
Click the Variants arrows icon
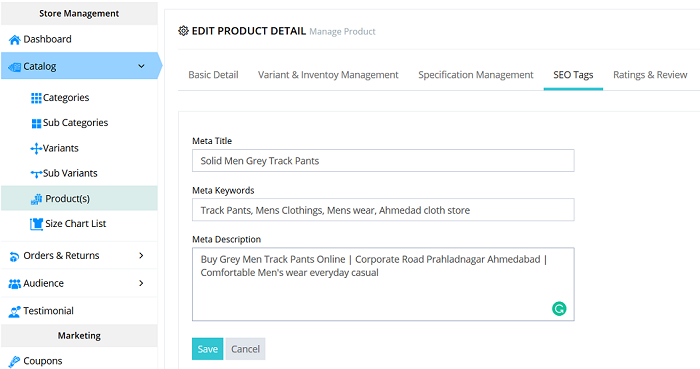(x=36, y=148)
